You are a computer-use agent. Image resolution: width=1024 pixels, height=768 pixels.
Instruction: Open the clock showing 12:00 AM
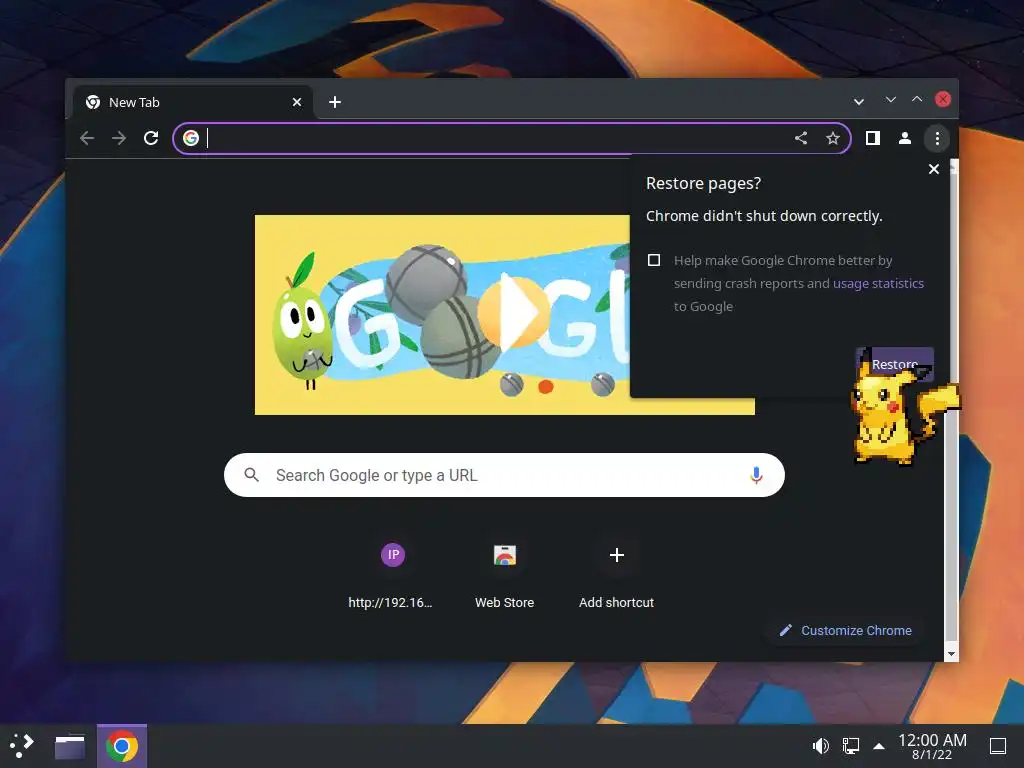(x=932, y=746)
